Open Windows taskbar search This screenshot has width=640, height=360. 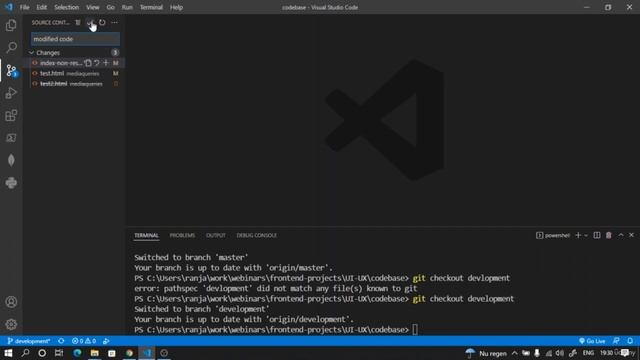(25, 353)
